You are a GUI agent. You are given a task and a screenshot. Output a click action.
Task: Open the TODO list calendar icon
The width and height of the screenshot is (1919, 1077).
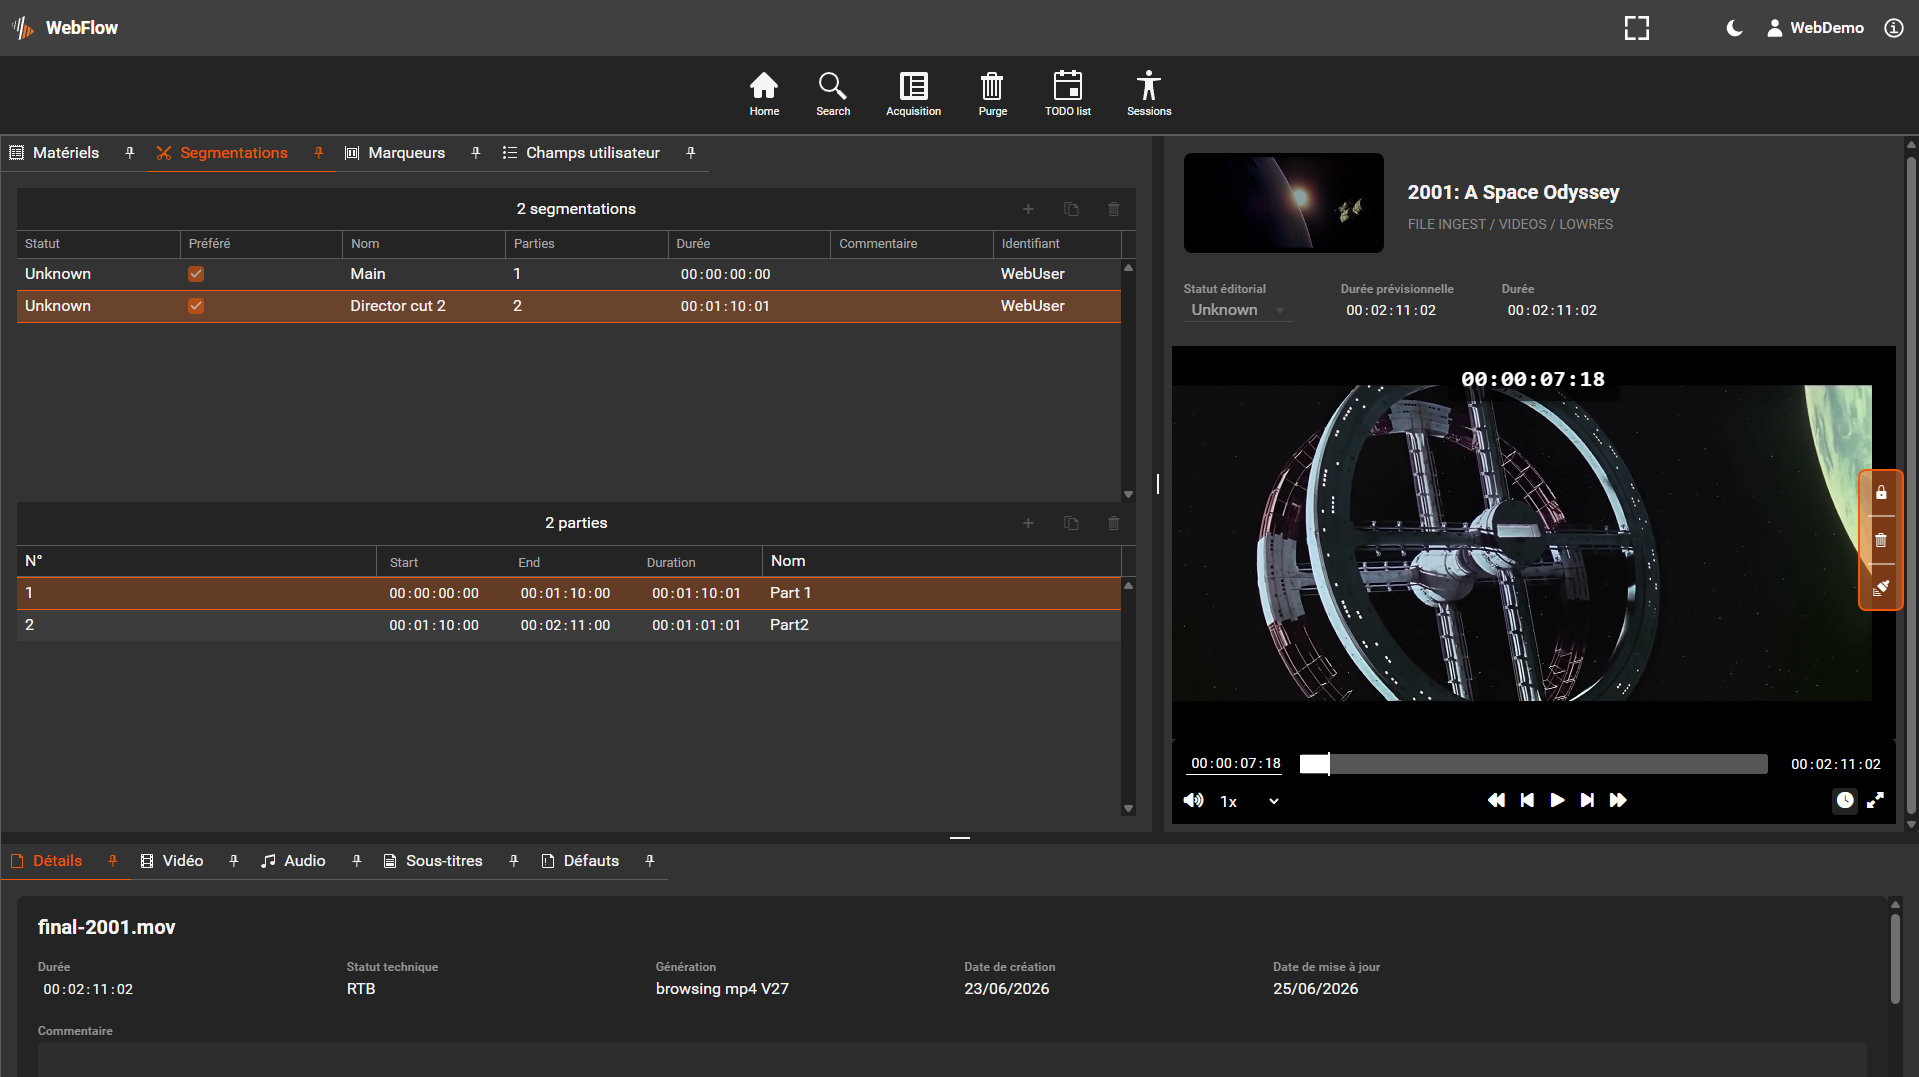click(x=1068, y=94)
